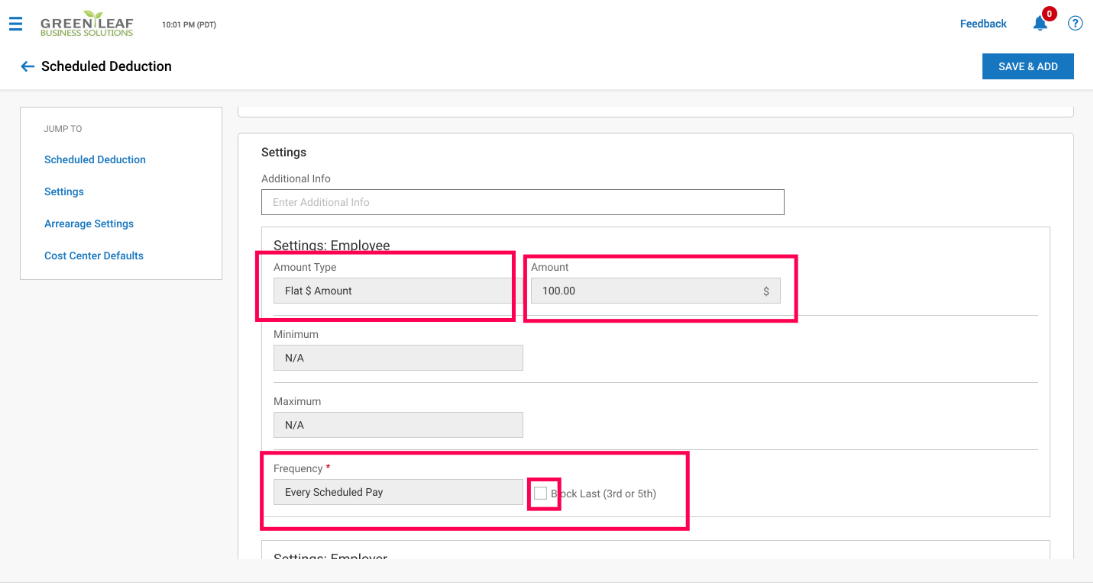Jump to Settings section
The height and width of the screenshot is (583, 1093).
click(x=64, y=192)
